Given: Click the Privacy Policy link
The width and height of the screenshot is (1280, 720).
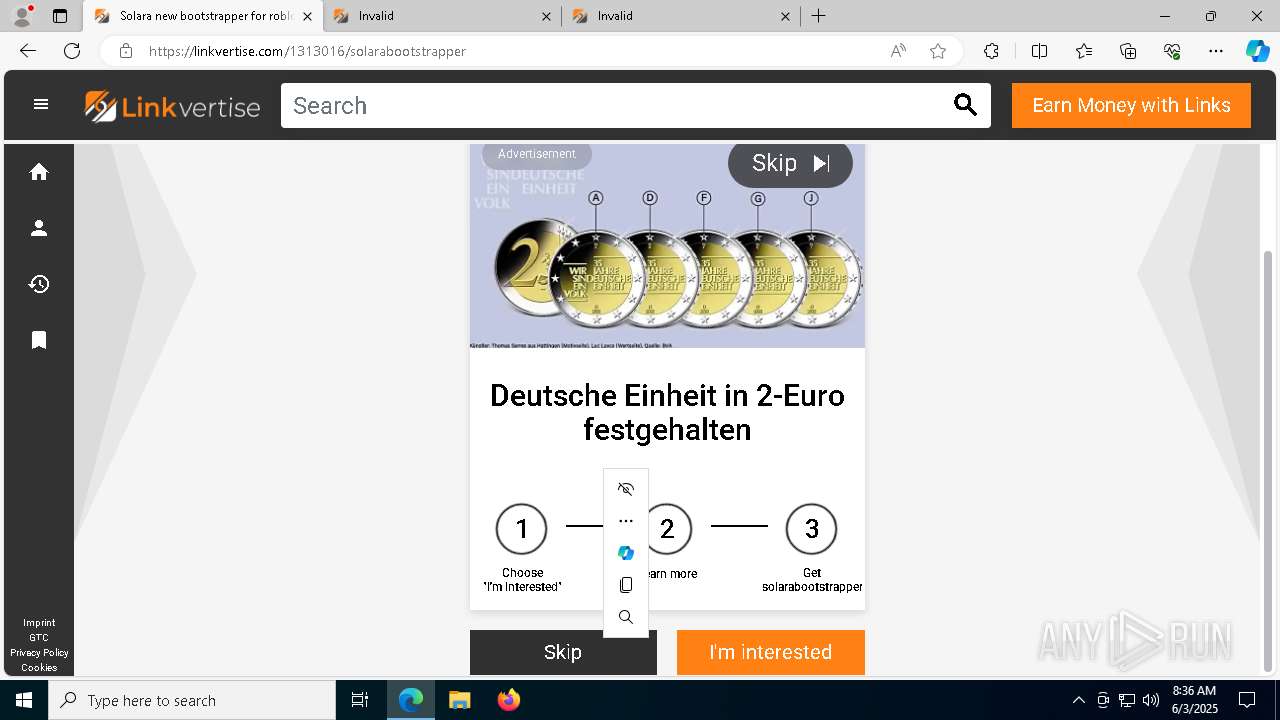Looking at the screenshot, I should 39,653.
